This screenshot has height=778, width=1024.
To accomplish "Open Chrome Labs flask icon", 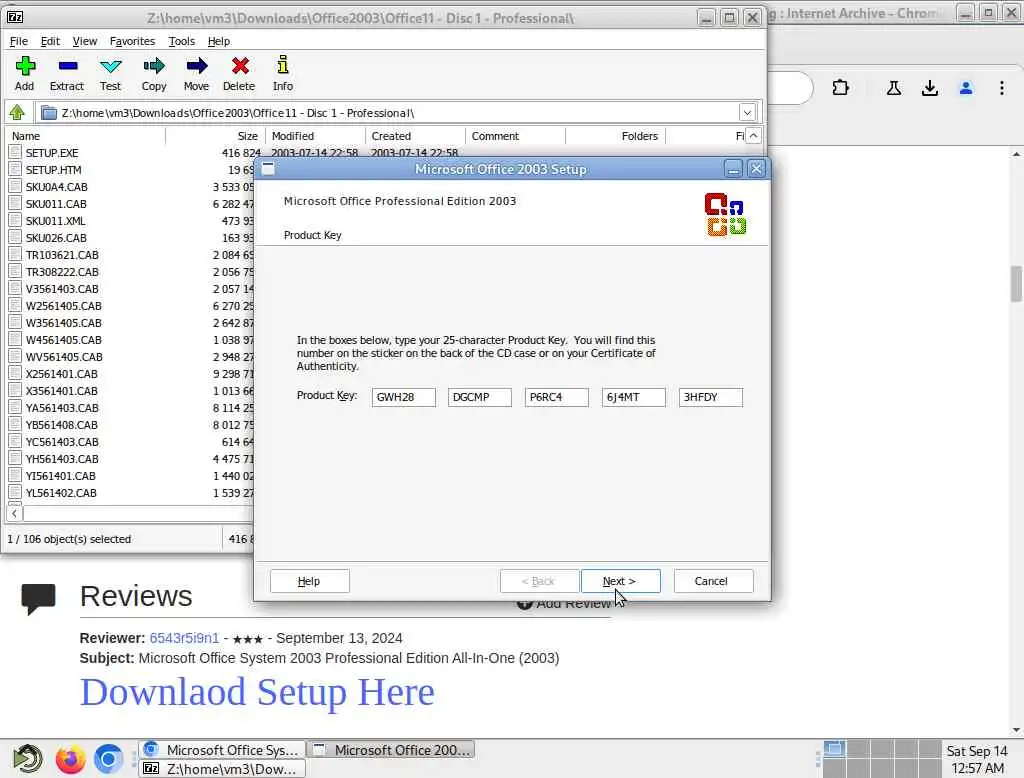I will click(x=893, y=88).
